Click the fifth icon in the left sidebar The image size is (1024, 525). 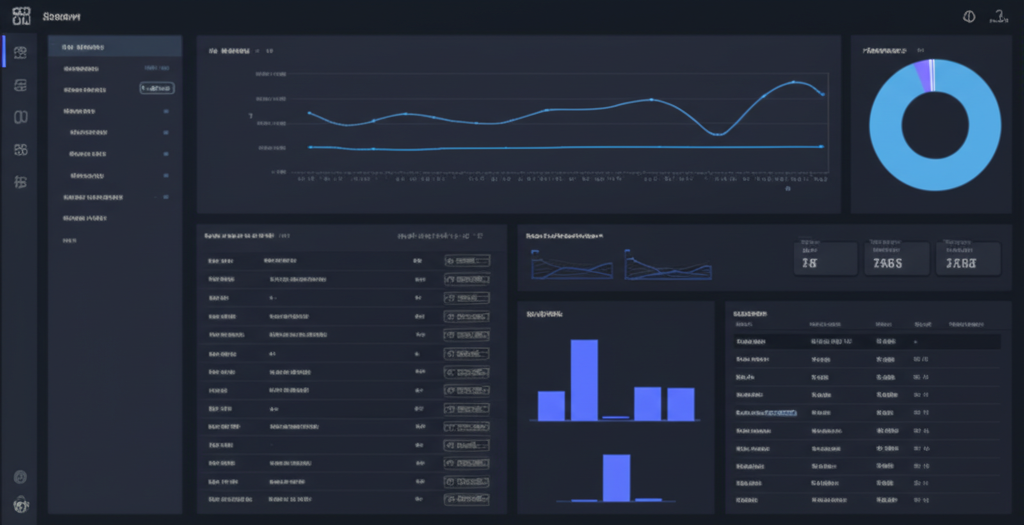(x=21, y=182)
